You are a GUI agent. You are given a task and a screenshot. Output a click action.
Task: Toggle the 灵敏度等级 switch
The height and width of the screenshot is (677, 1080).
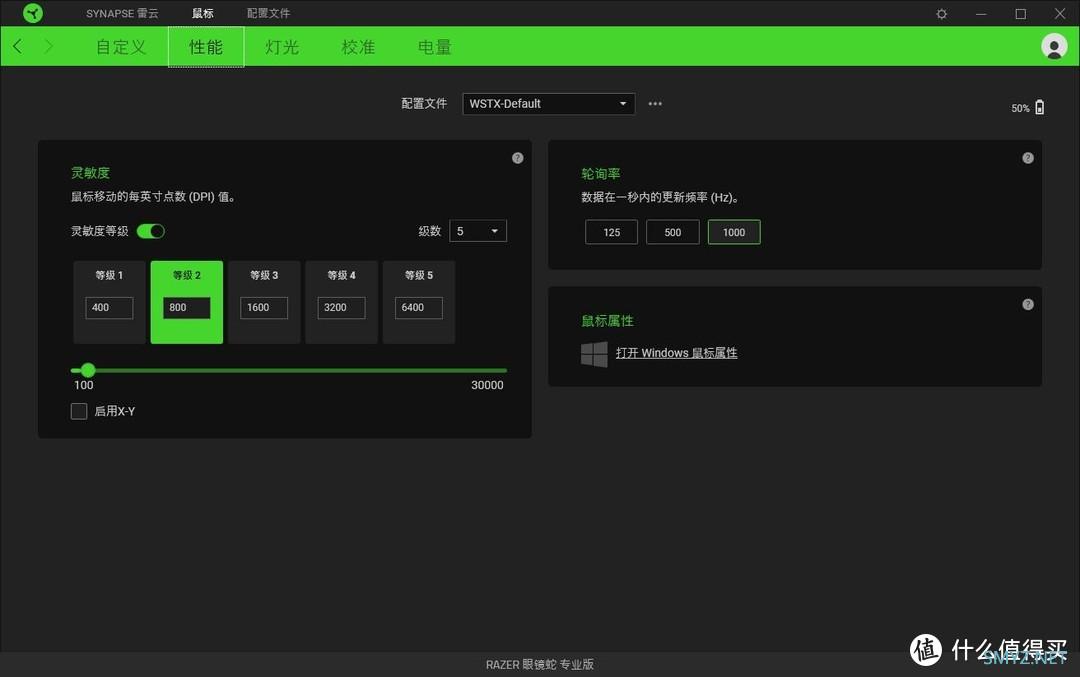(151, 231)
